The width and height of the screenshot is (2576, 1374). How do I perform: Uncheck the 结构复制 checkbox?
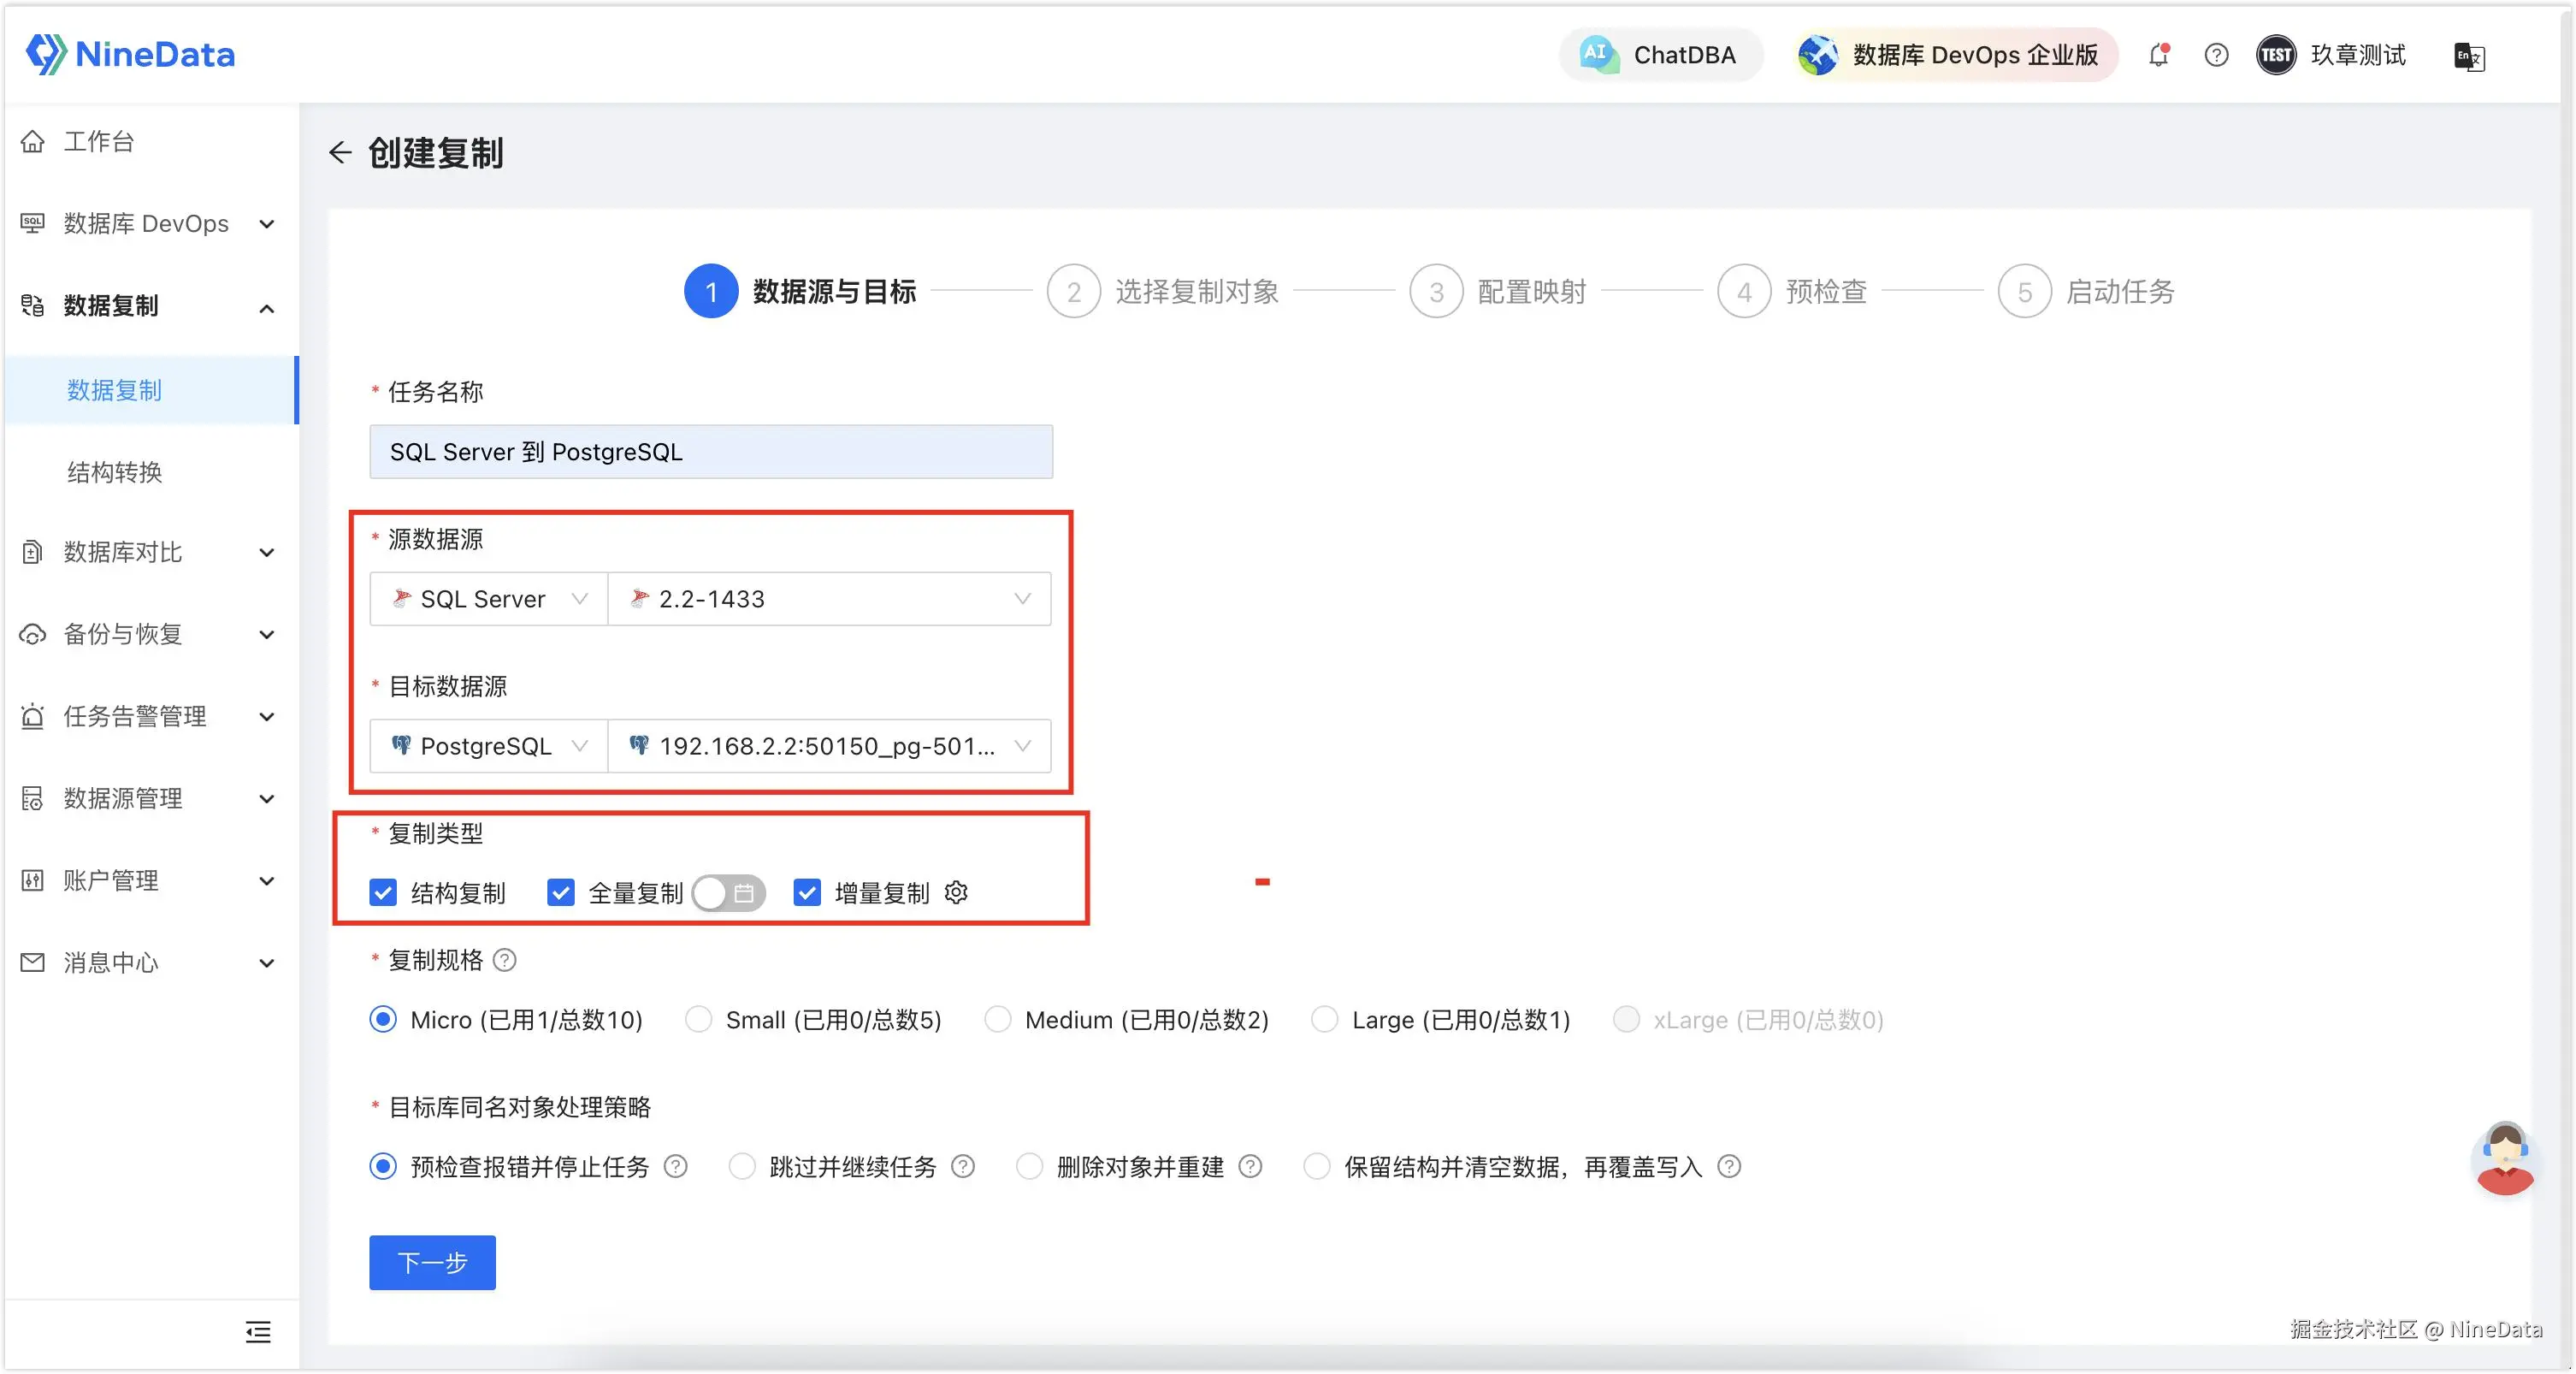click(x=383, y=892)
